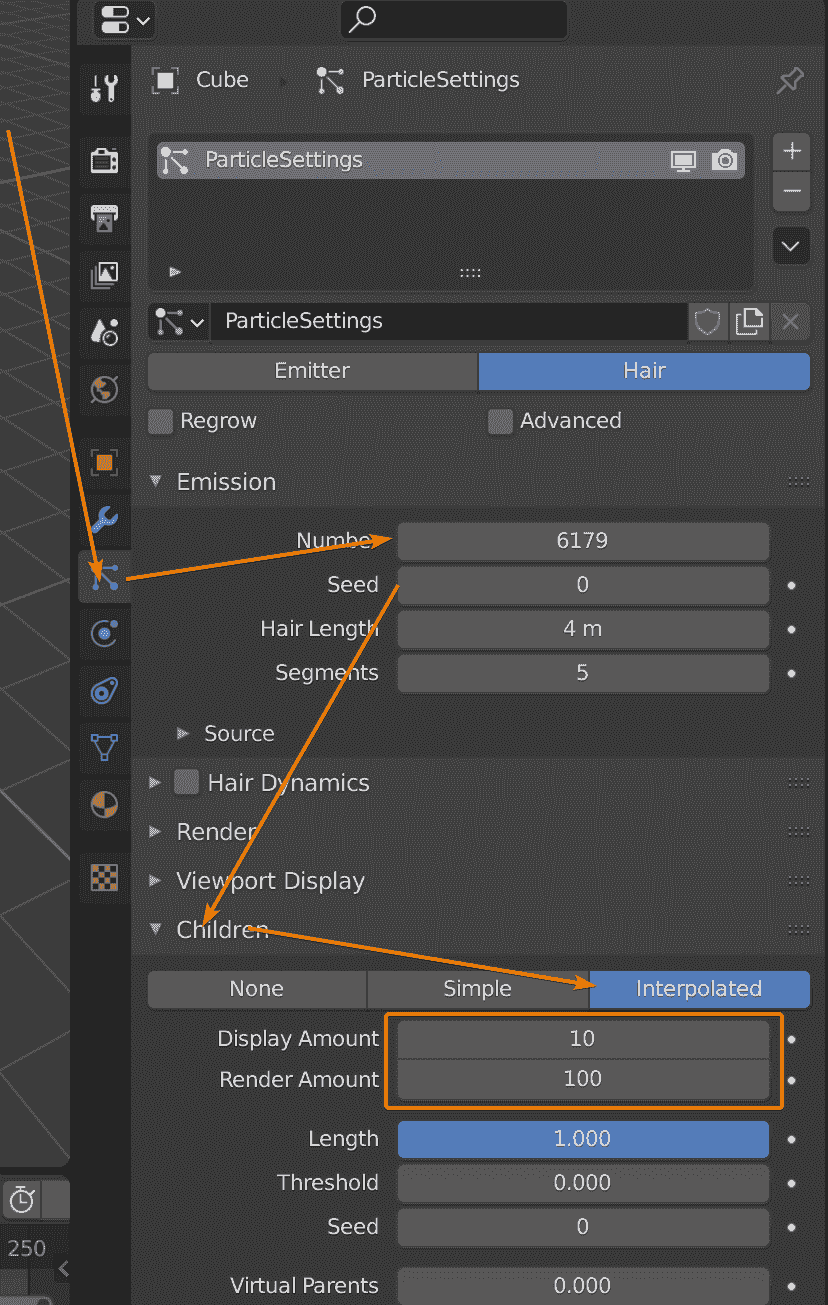Open the Physics properties tab
Screen dimensions: 828x1305
point(104,633)
